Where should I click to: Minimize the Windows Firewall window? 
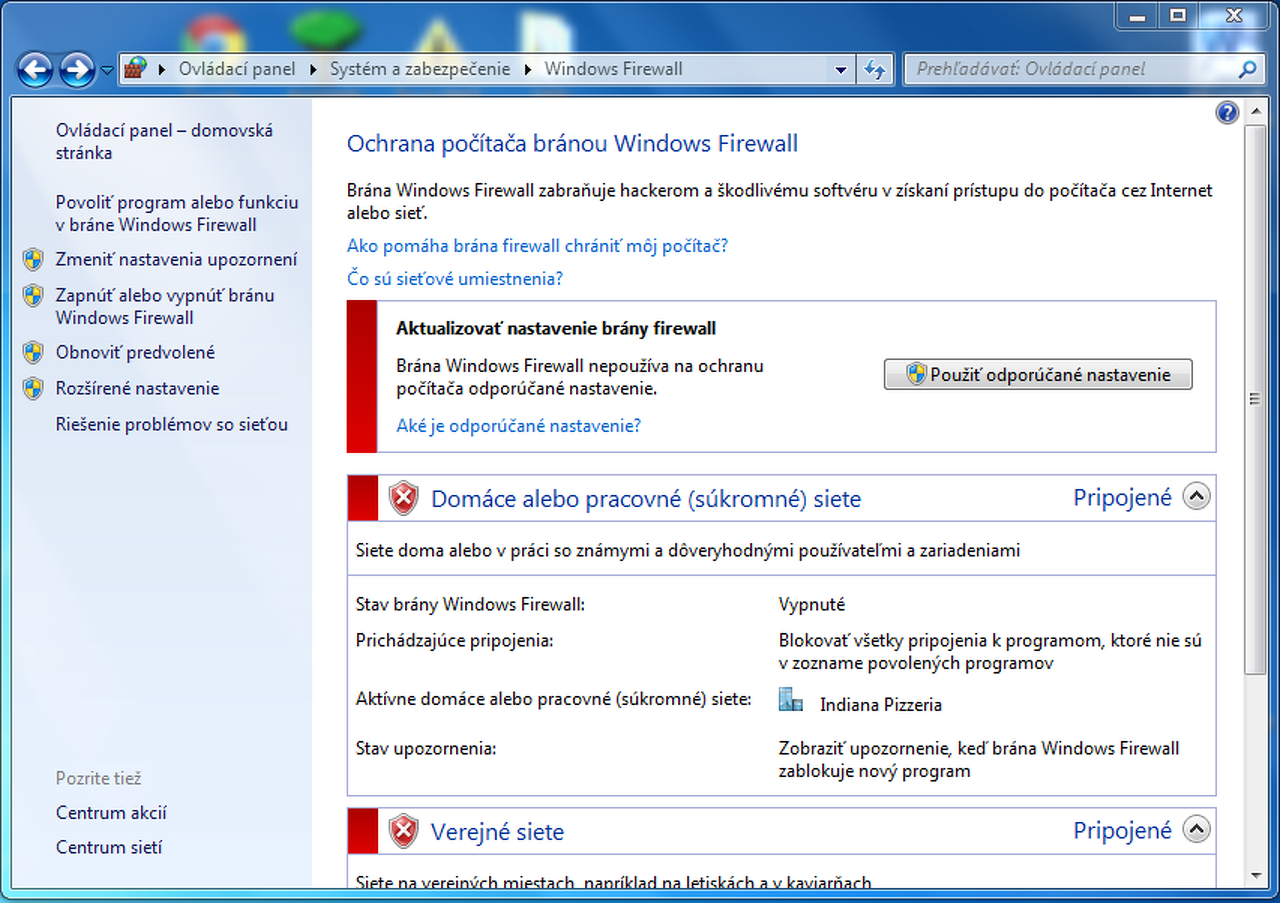pos(1137,14)
